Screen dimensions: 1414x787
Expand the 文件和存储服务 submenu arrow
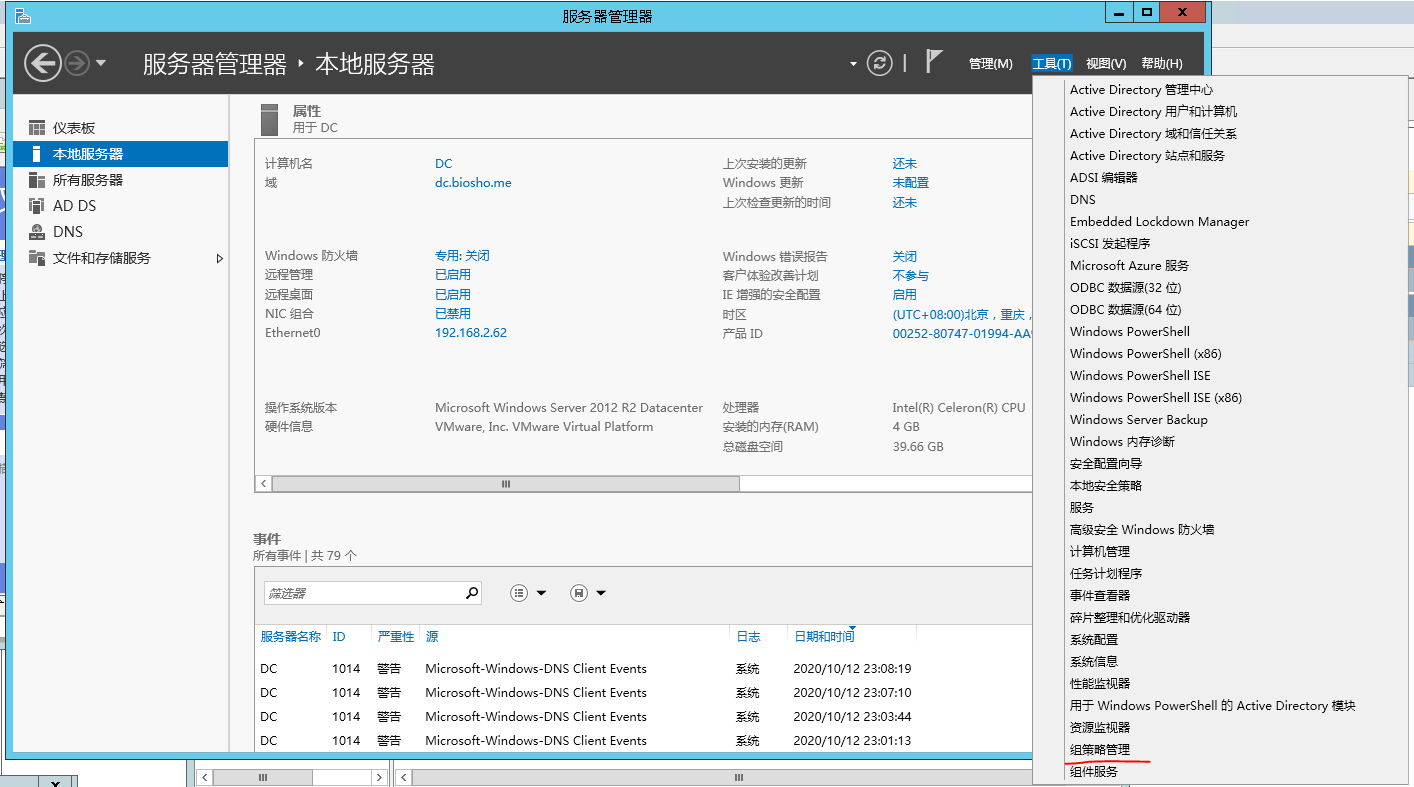[220, 258]
